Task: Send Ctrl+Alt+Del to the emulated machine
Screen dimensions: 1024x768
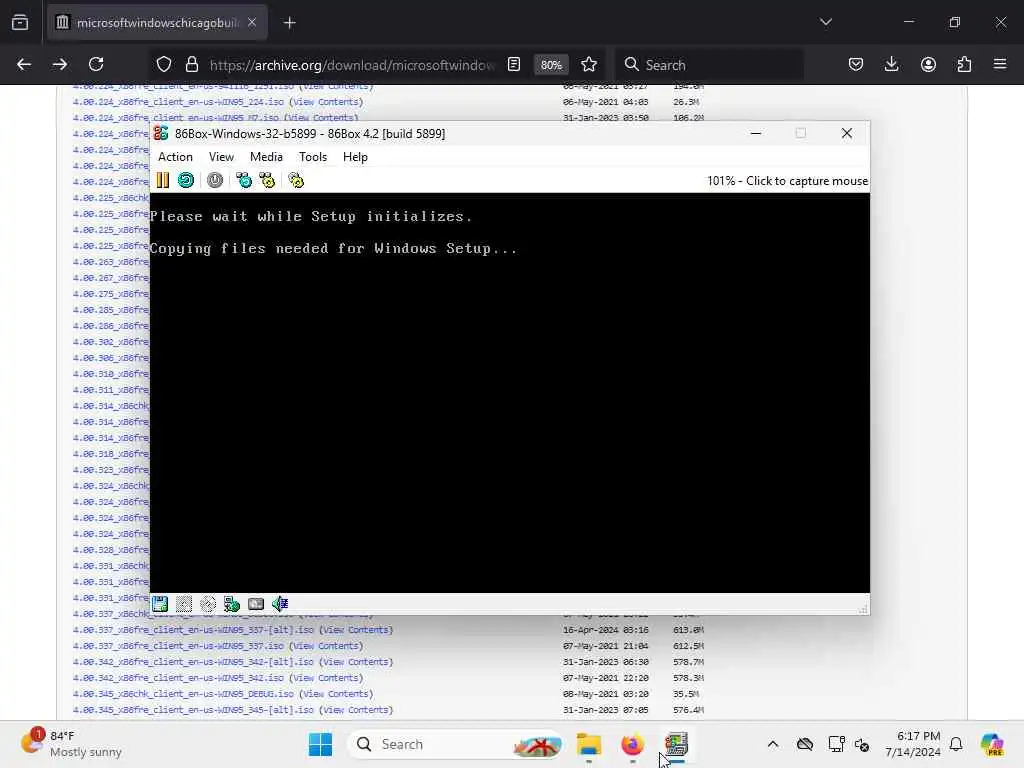Action: click(244, 180)
